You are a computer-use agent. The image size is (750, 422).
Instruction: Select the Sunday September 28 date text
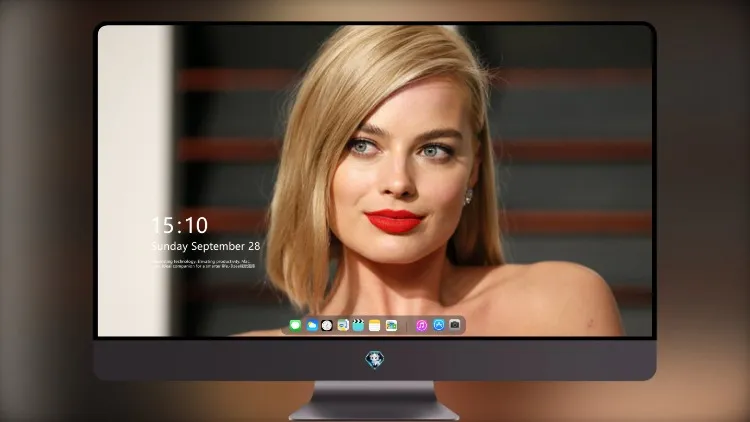point(206,246)
